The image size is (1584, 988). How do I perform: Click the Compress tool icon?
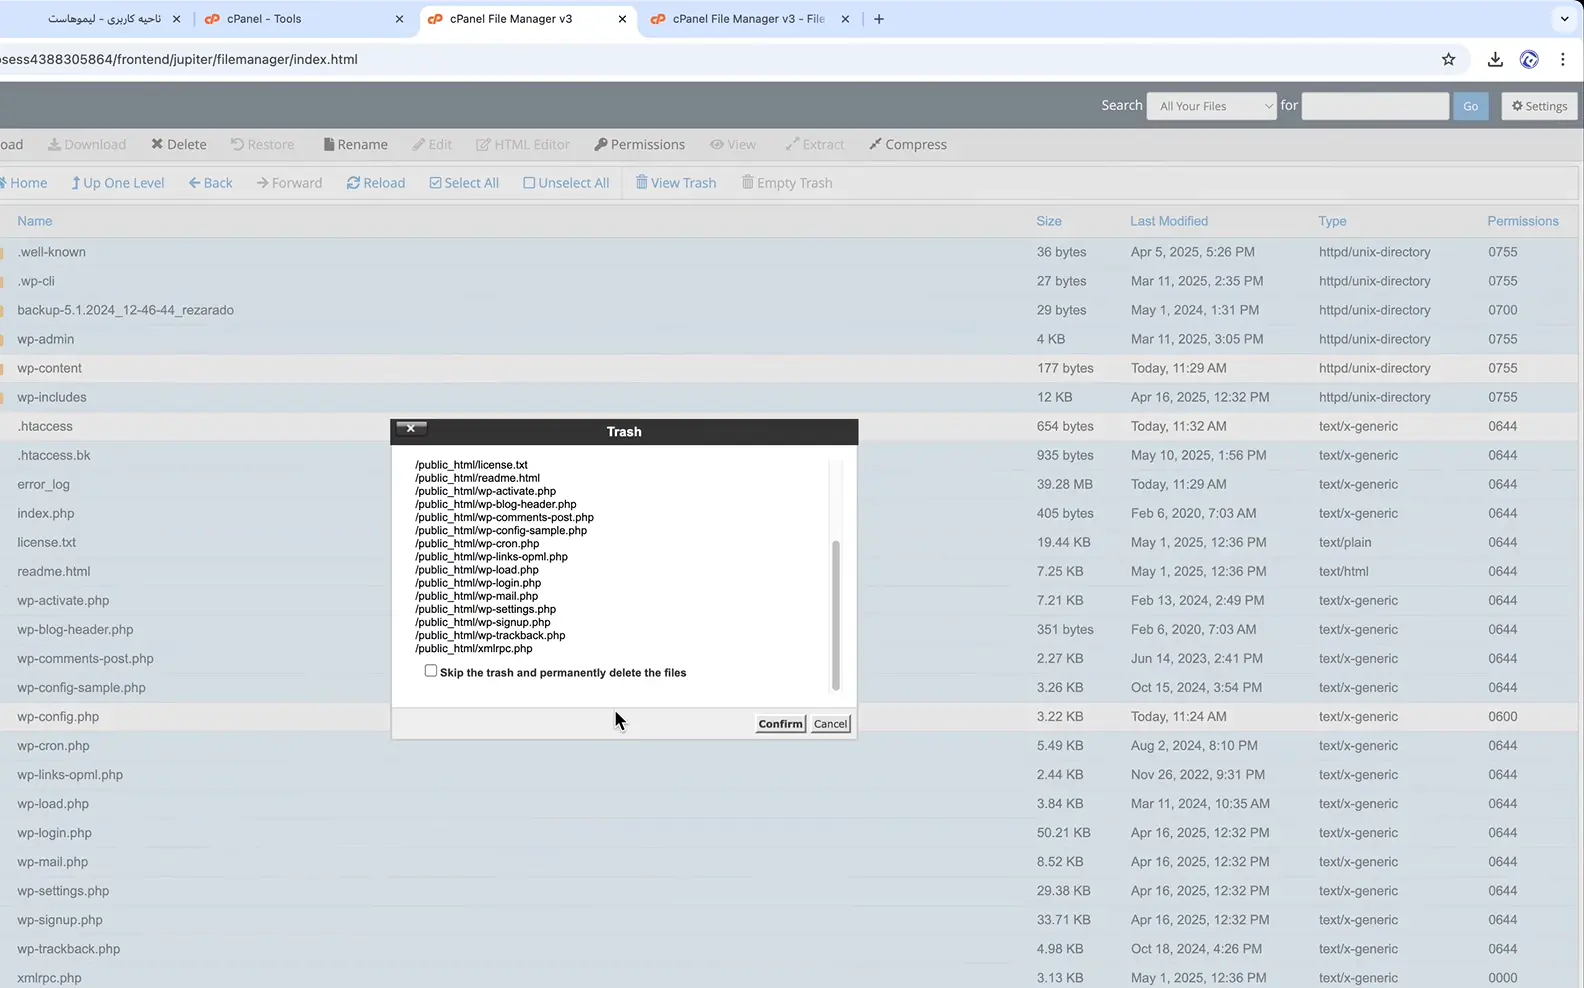[x=875, y=144]
